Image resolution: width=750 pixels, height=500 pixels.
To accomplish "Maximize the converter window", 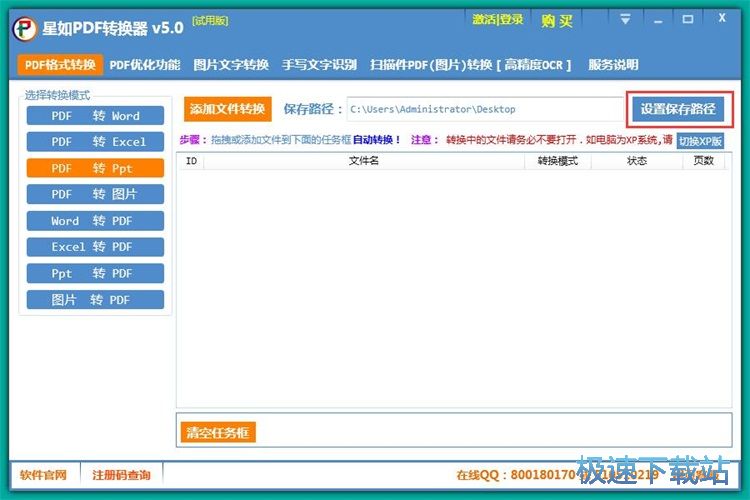I will [688, 20].
